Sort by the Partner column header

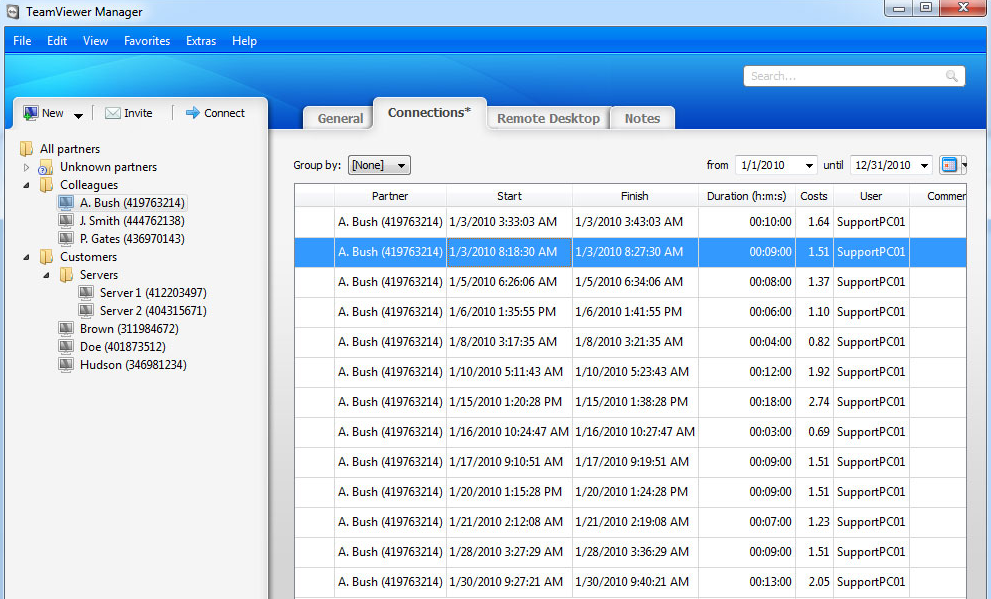390,196
